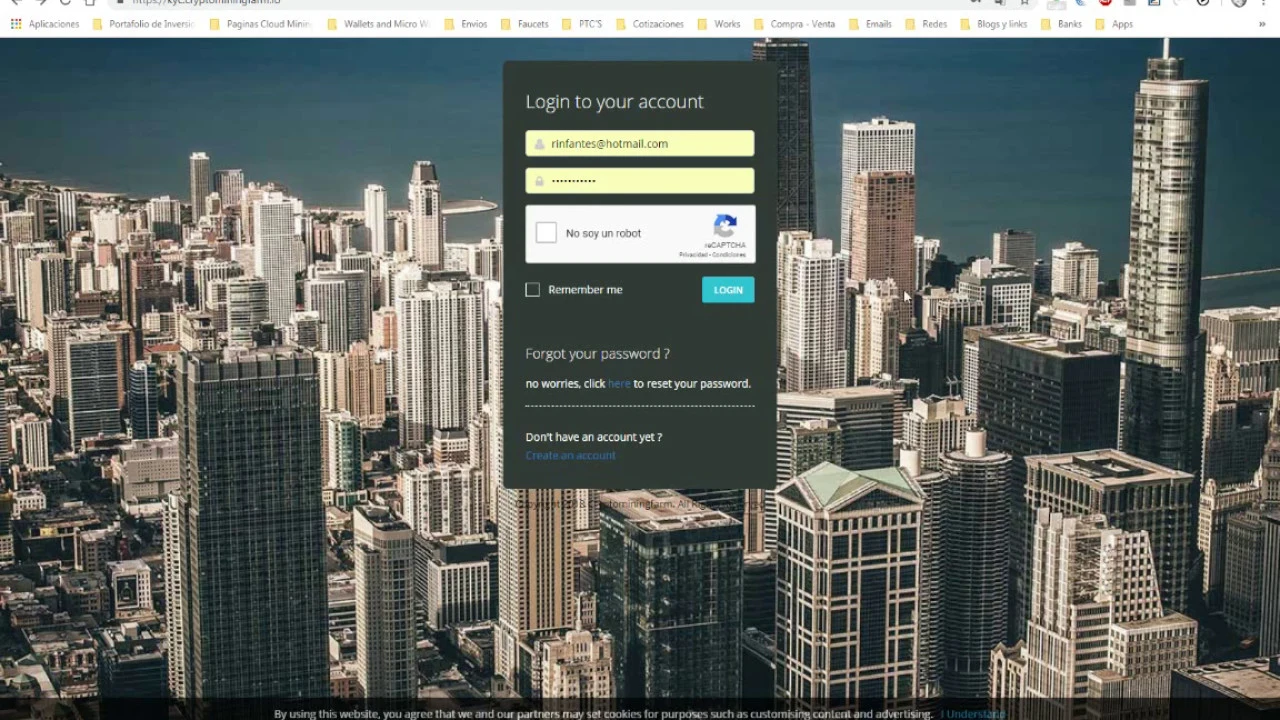
Task: Open the Envios bookmark folder
Action: [466, 24]
